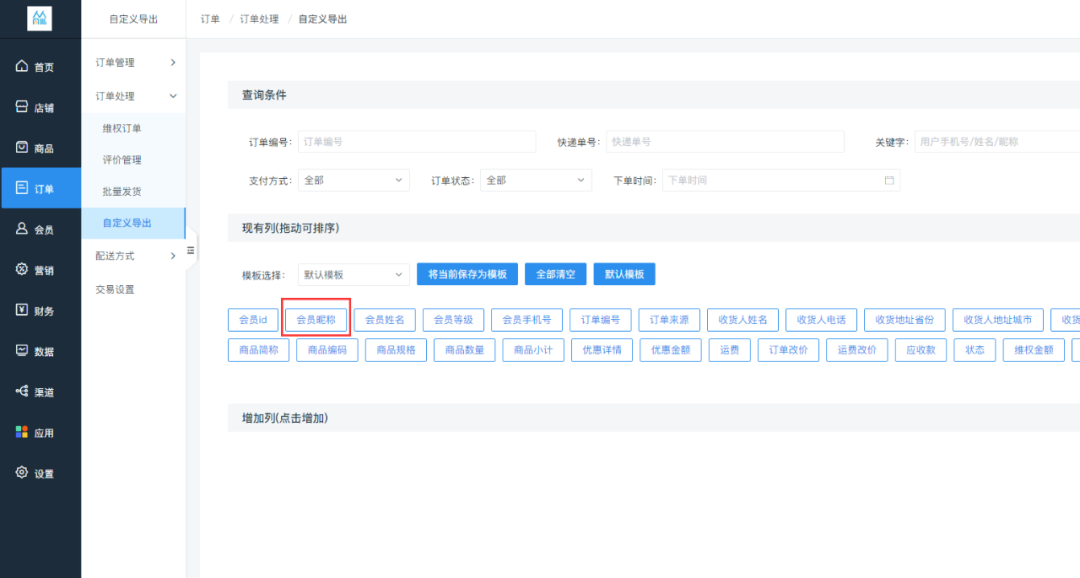The width and height of the screenshot is (1080, 578).
Task: Open 交易设置 menu item
Action: [134, 289]
